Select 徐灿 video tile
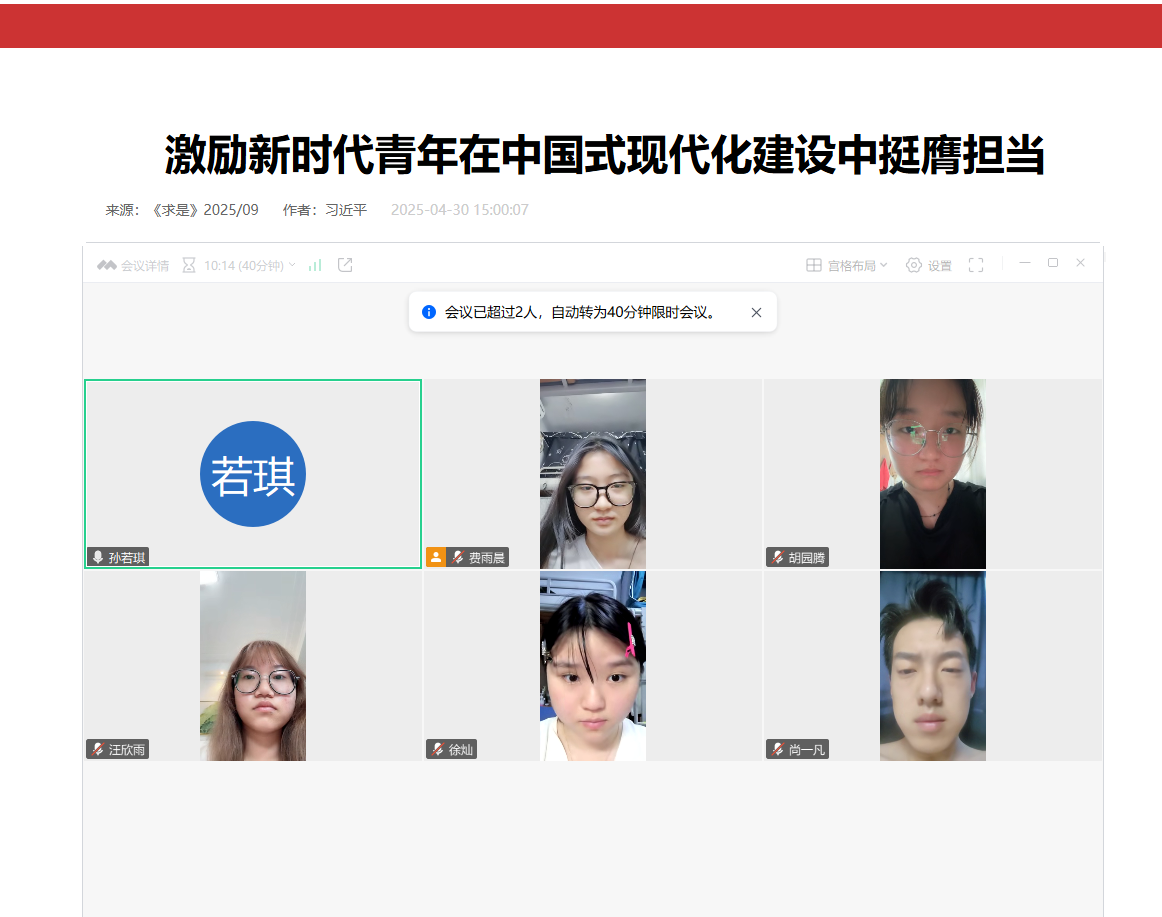Screen dimensions: 1162x917 [x=593, y=666]
